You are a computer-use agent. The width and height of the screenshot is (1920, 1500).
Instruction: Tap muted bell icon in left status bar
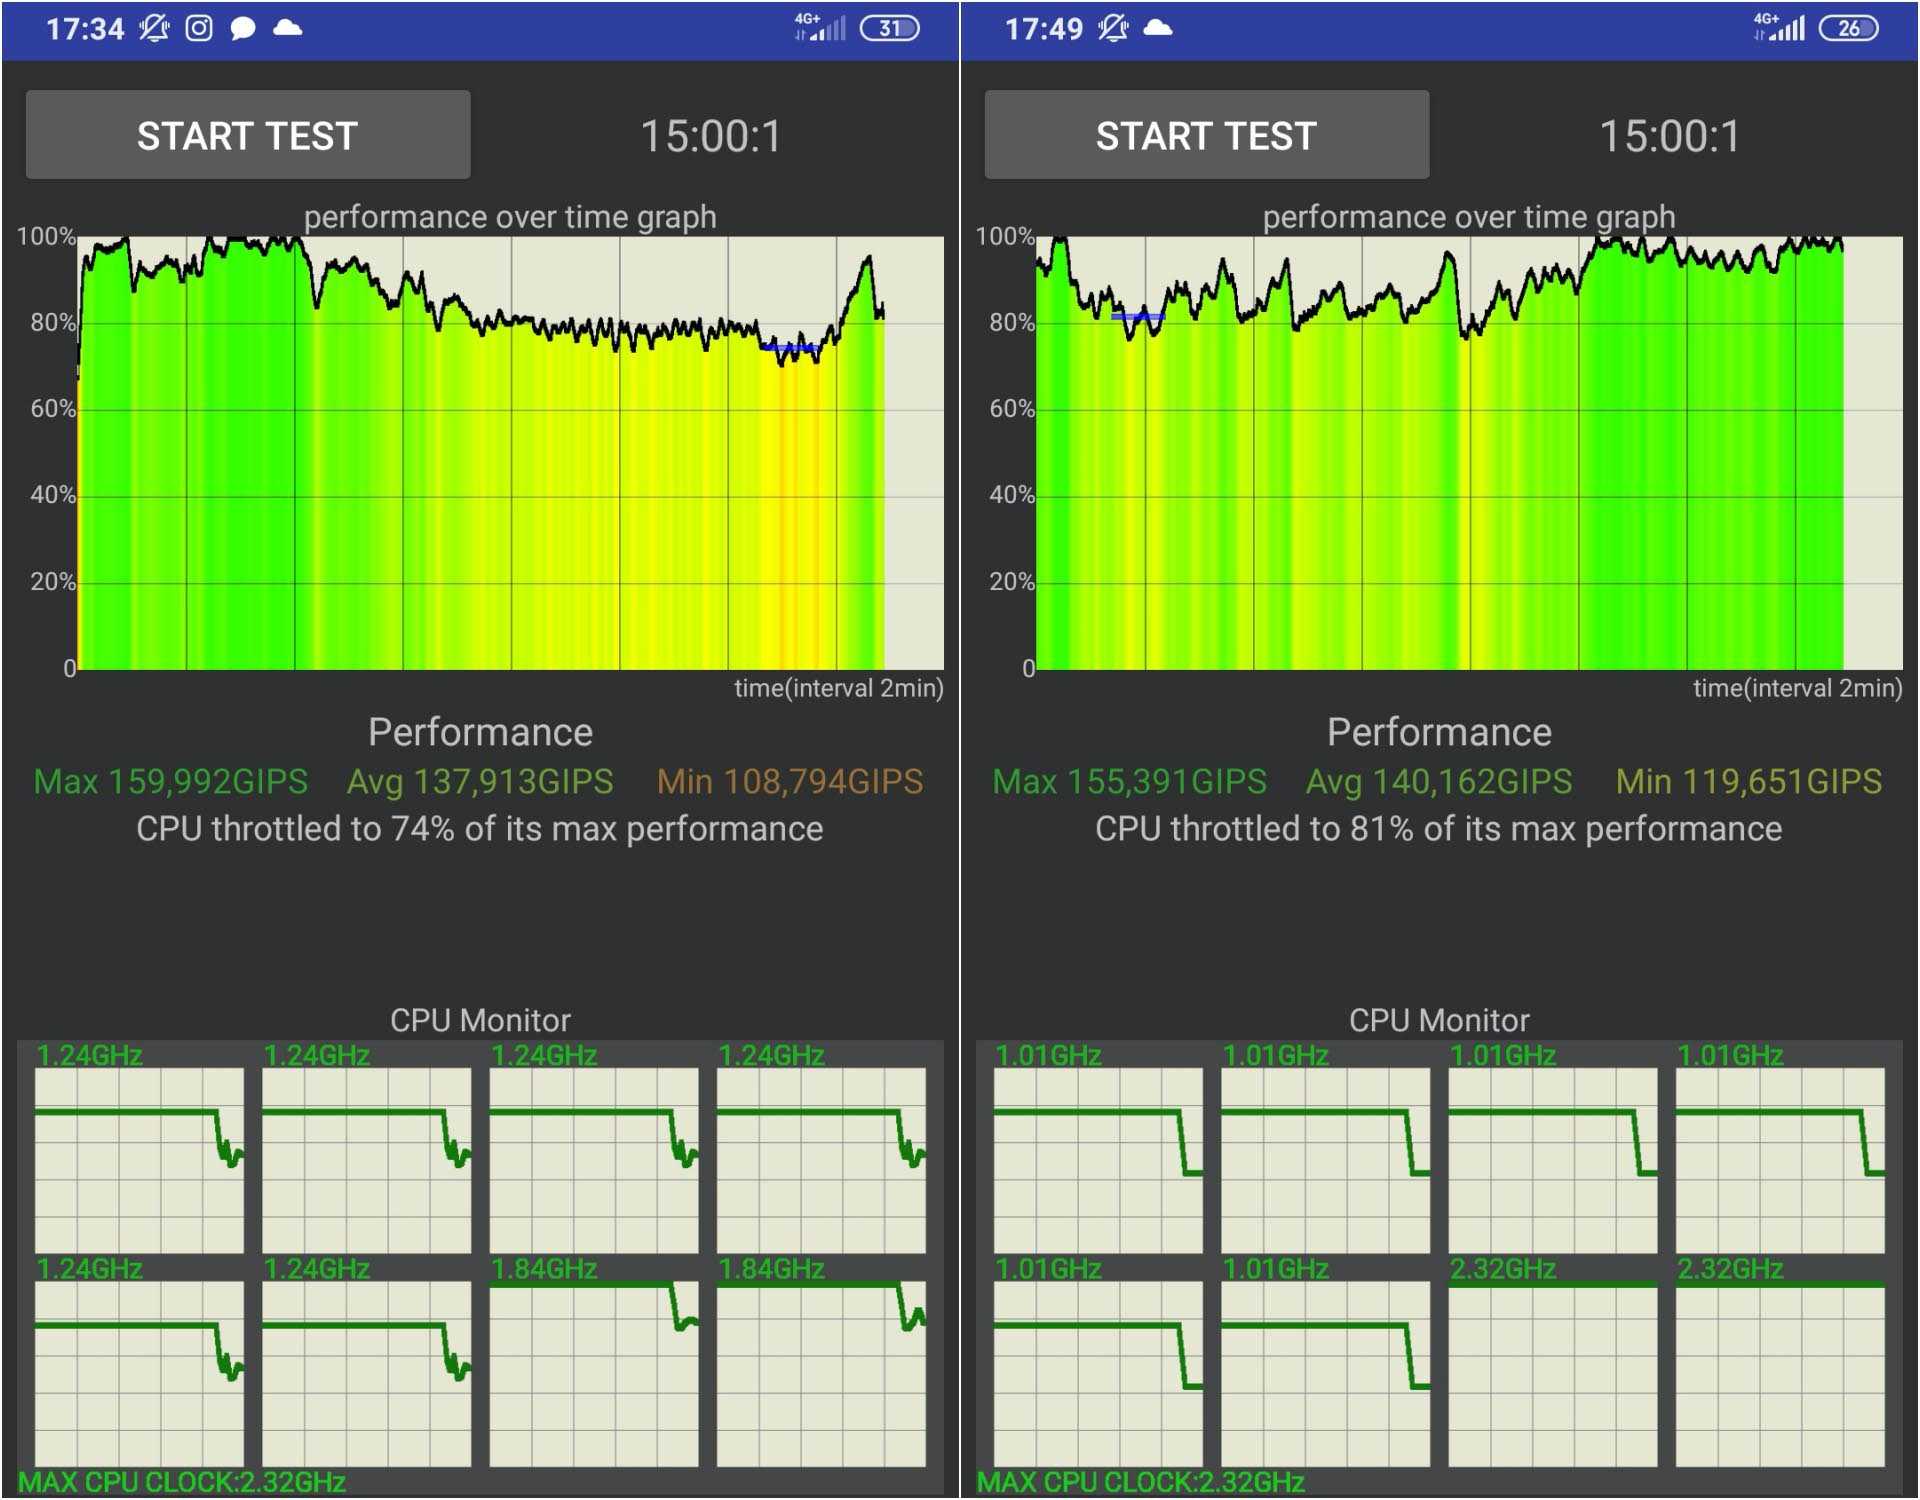tap(153, 28)
